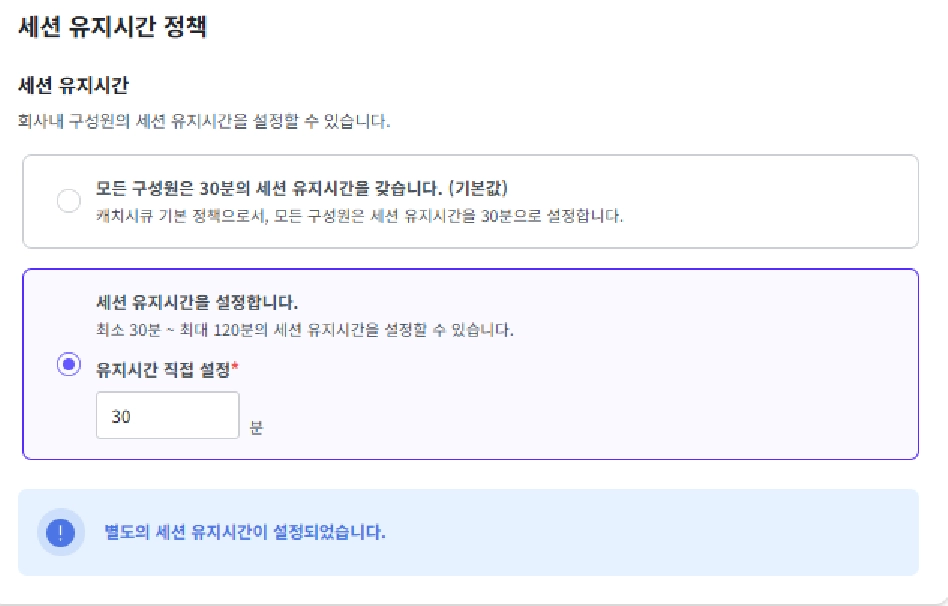Click the 캐치시큐 기본 정책으로서 description text
Viewport: 948px width, 606px height.
coord(359,216)
